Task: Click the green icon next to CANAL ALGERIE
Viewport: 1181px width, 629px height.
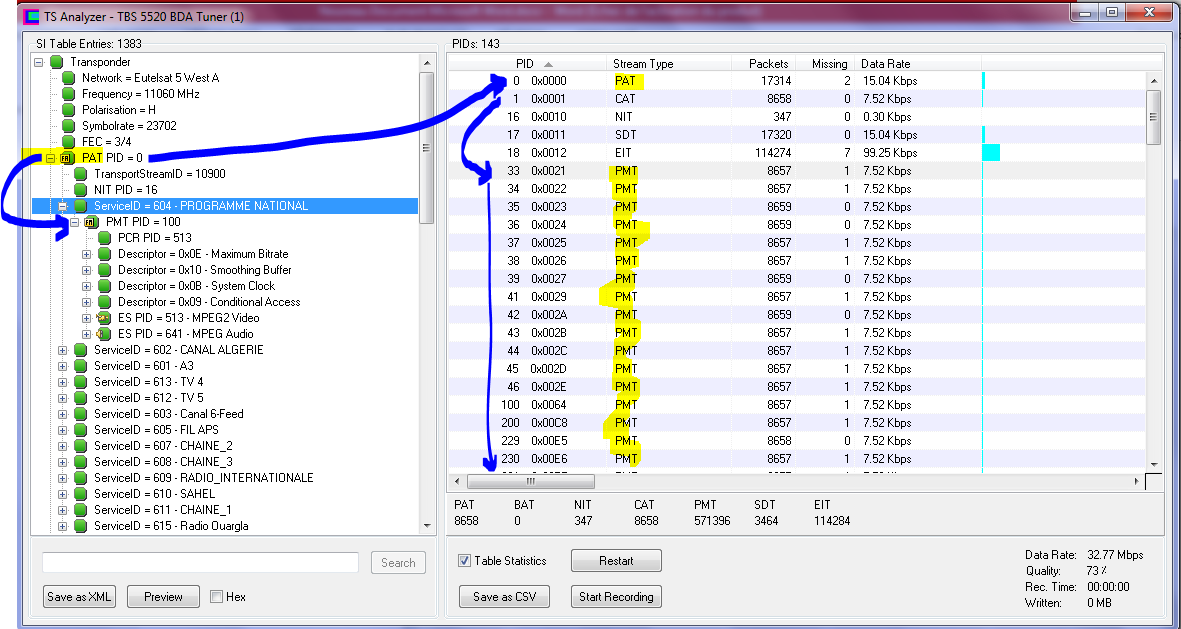Action: (81, 350)
